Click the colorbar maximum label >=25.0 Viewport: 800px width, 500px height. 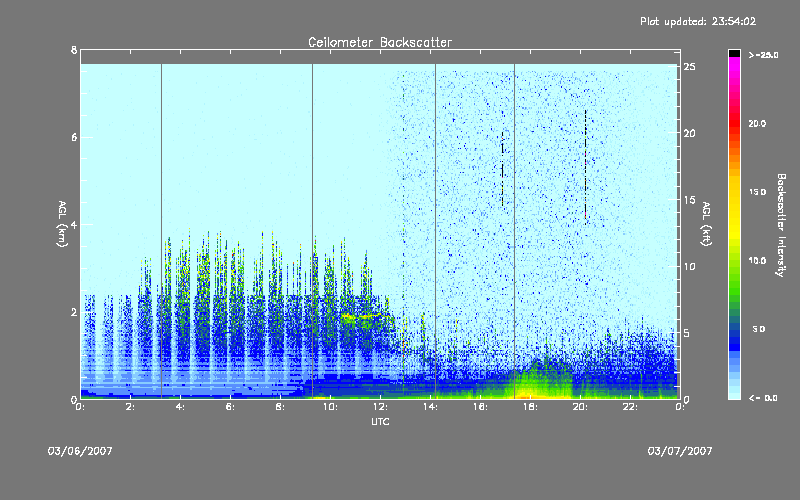763,55
